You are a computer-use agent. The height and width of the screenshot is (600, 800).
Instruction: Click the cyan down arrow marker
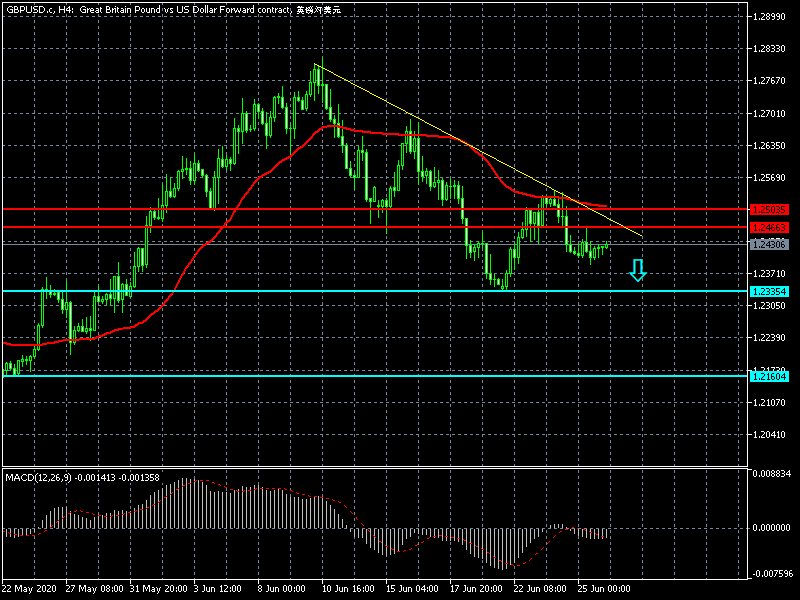[x=637, y=270]
